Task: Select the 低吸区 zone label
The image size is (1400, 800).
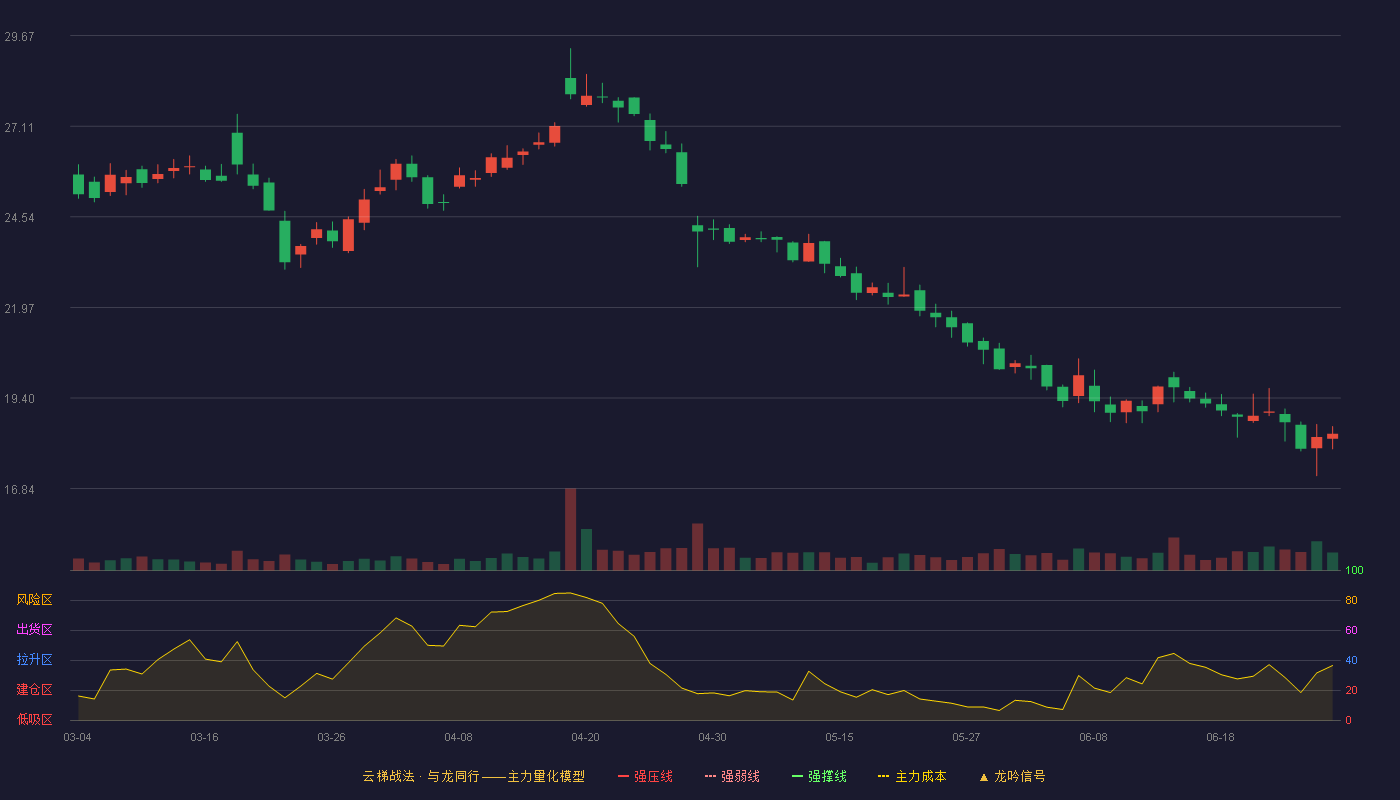Action: pos(35,719)
